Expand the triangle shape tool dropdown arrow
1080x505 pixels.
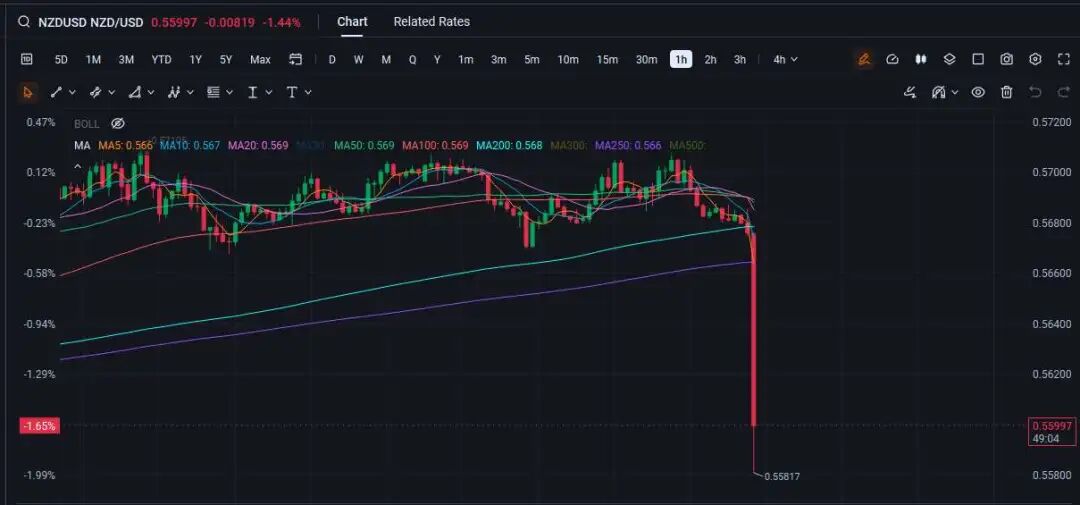(x=151, y=92)
